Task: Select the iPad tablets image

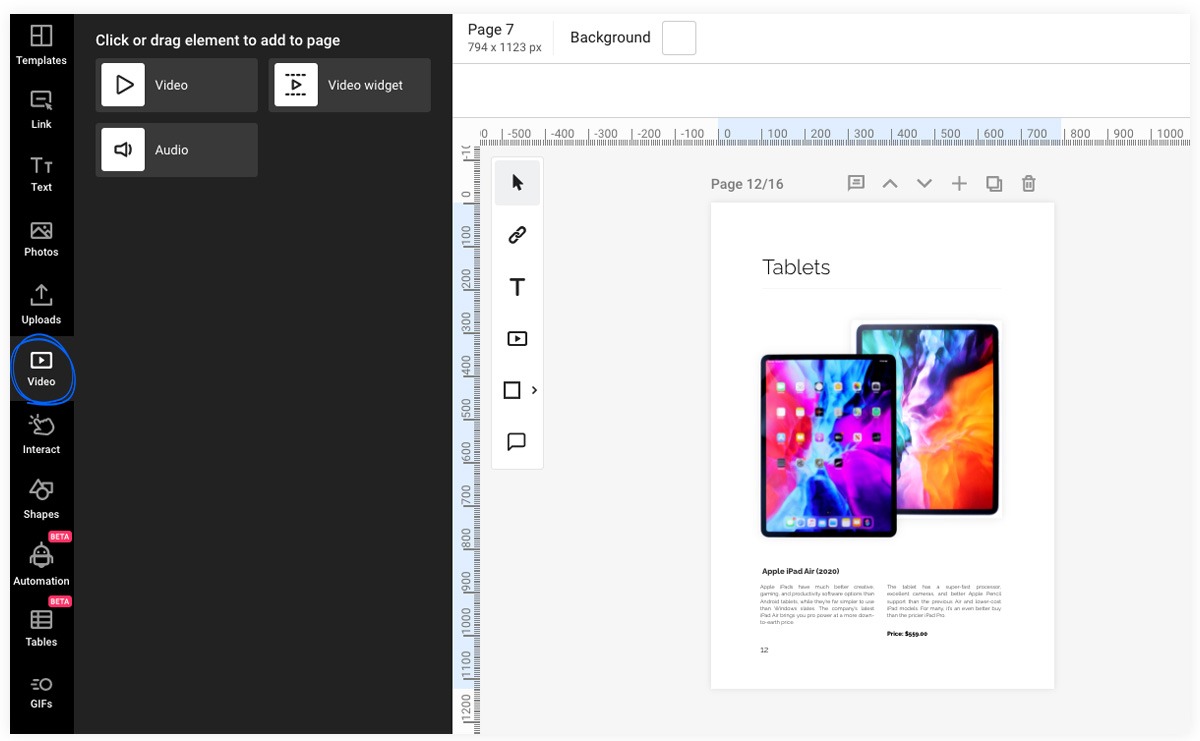Action: (x=881, y=429)
